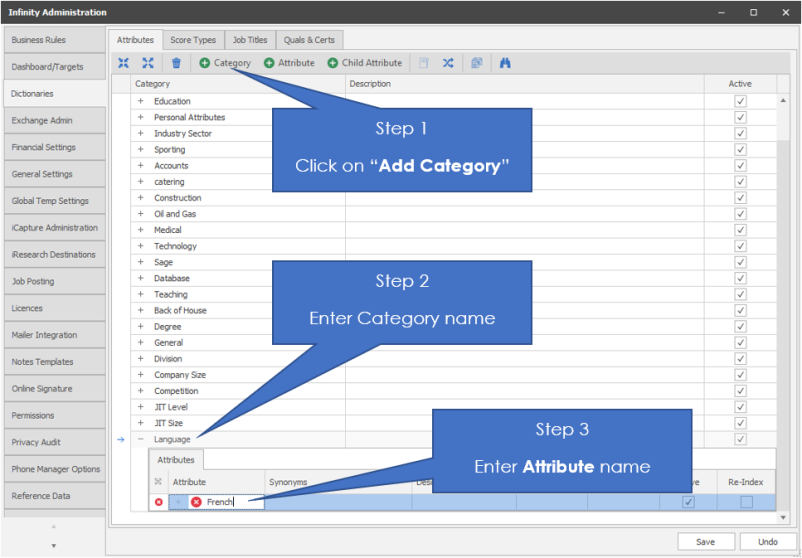The image size is (802, 558).
Task: Click the trash delete icon
Action: [x=176, y=63]
